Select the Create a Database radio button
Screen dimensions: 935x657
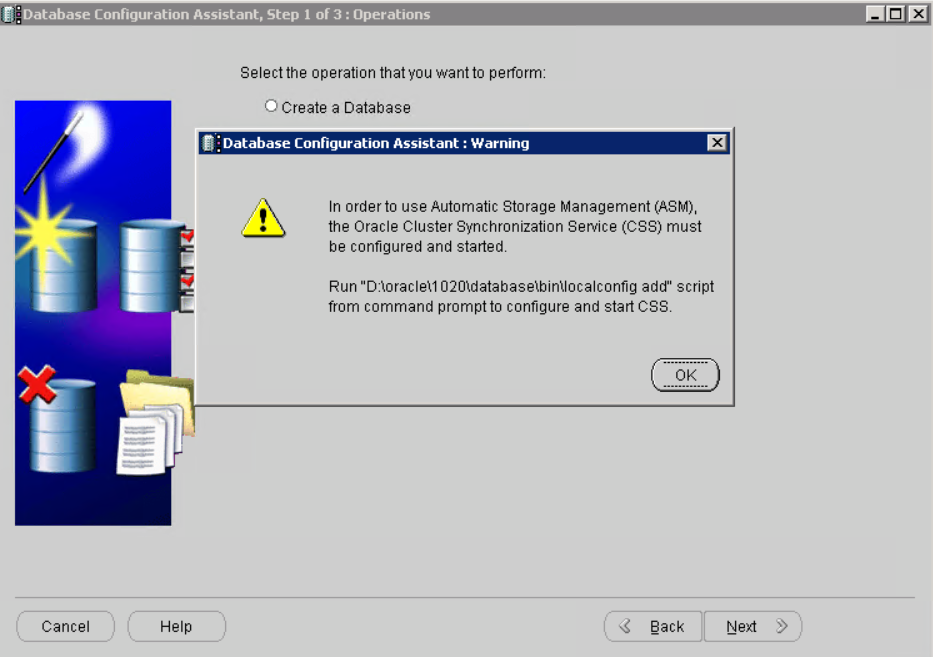point(270,105)
